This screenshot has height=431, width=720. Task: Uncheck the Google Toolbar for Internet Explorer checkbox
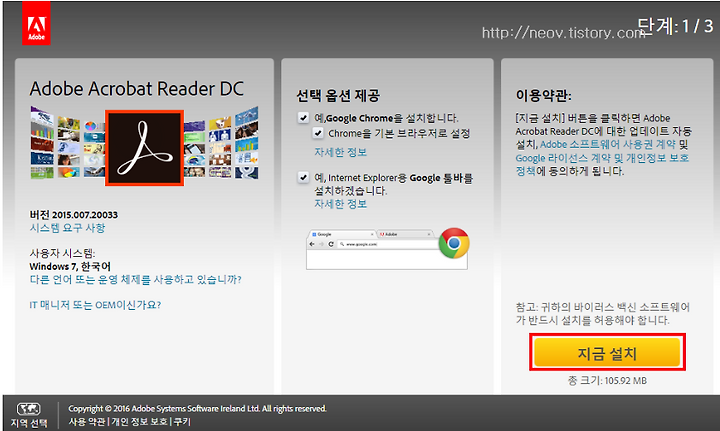(303, 177)
